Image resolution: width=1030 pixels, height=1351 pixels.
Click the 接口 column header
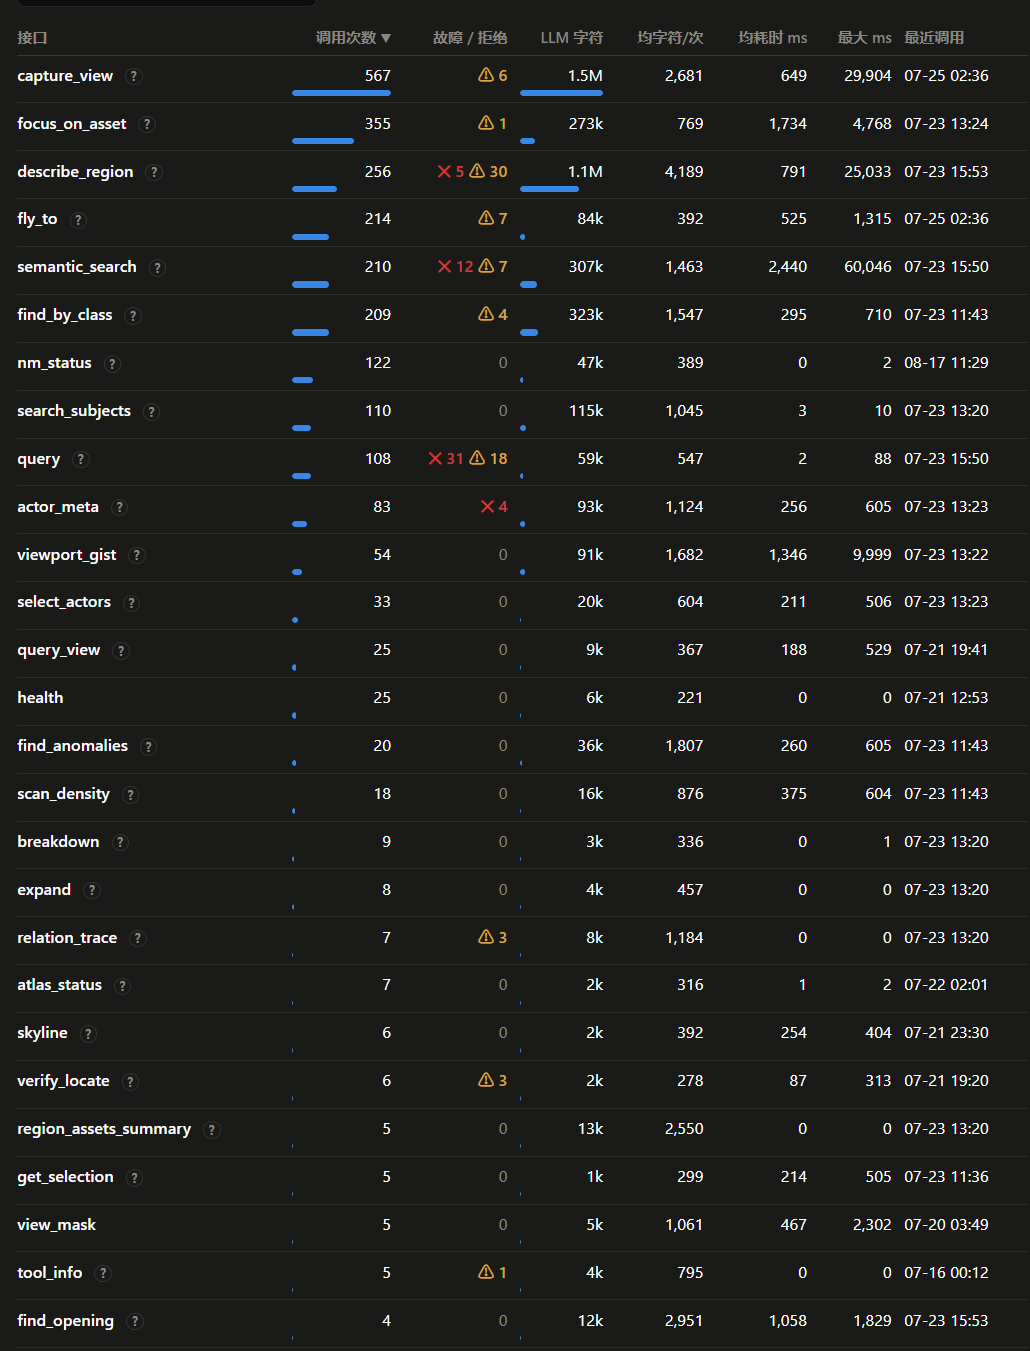(32, 38)
